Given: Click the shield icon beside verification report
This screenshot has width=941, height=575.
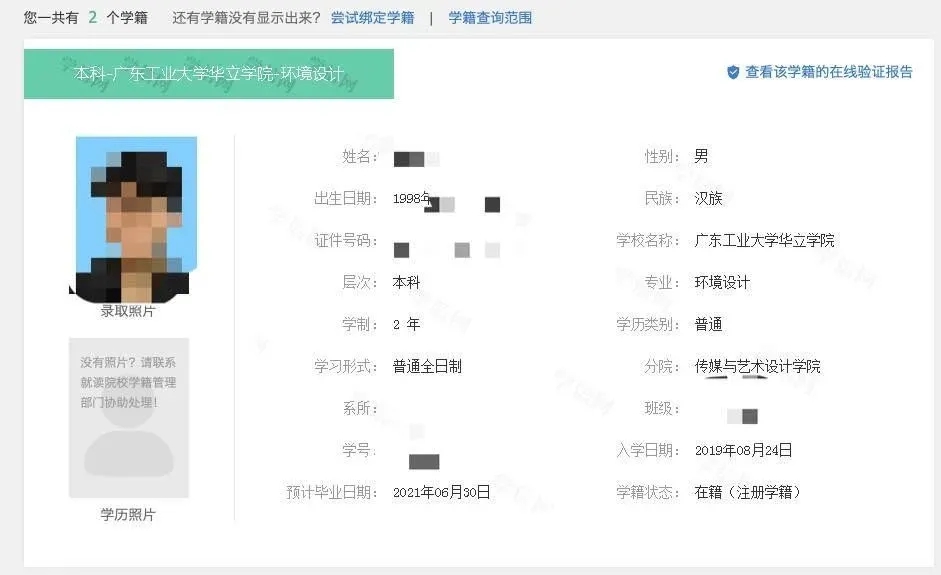Looking at the screenshot, I should point(733,73).
